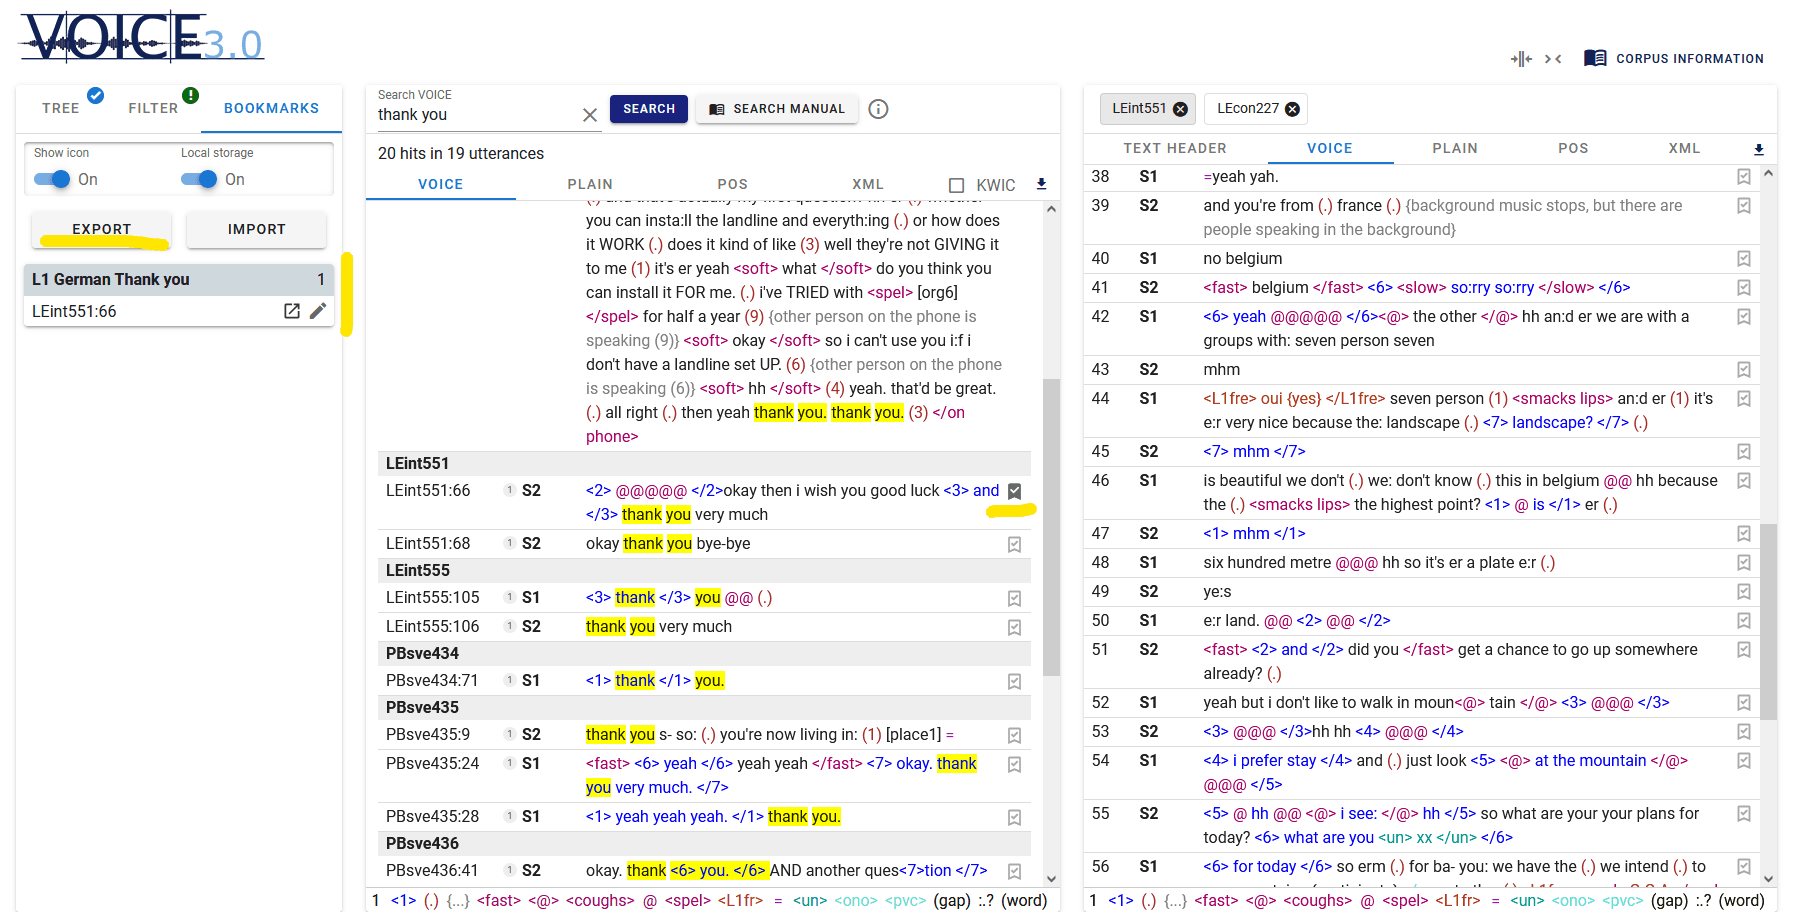This screenshot has height=912, width=1800.
Task: Open the search info help icon
Action: pyautogui.click(x=878, y=109)
